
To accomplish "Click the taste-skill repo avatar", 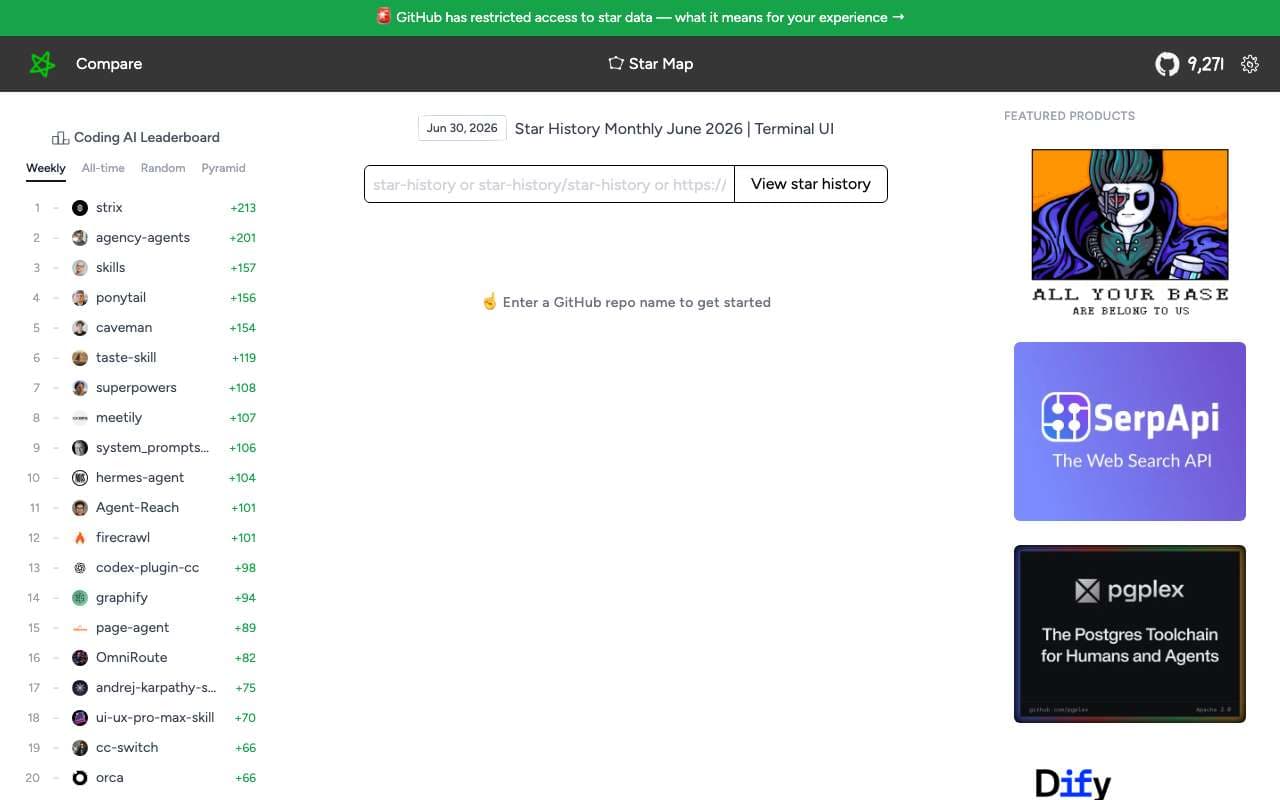I will click(80, 358).
